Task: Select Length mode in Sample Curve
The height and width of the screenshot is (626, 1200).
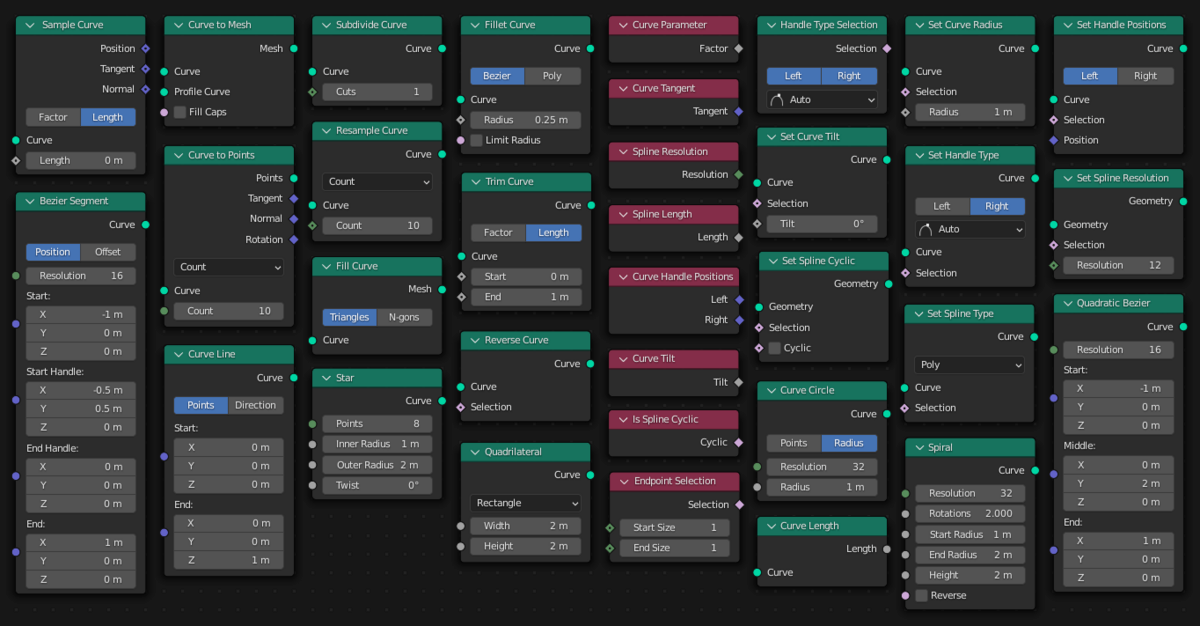Action: [108, 117]
